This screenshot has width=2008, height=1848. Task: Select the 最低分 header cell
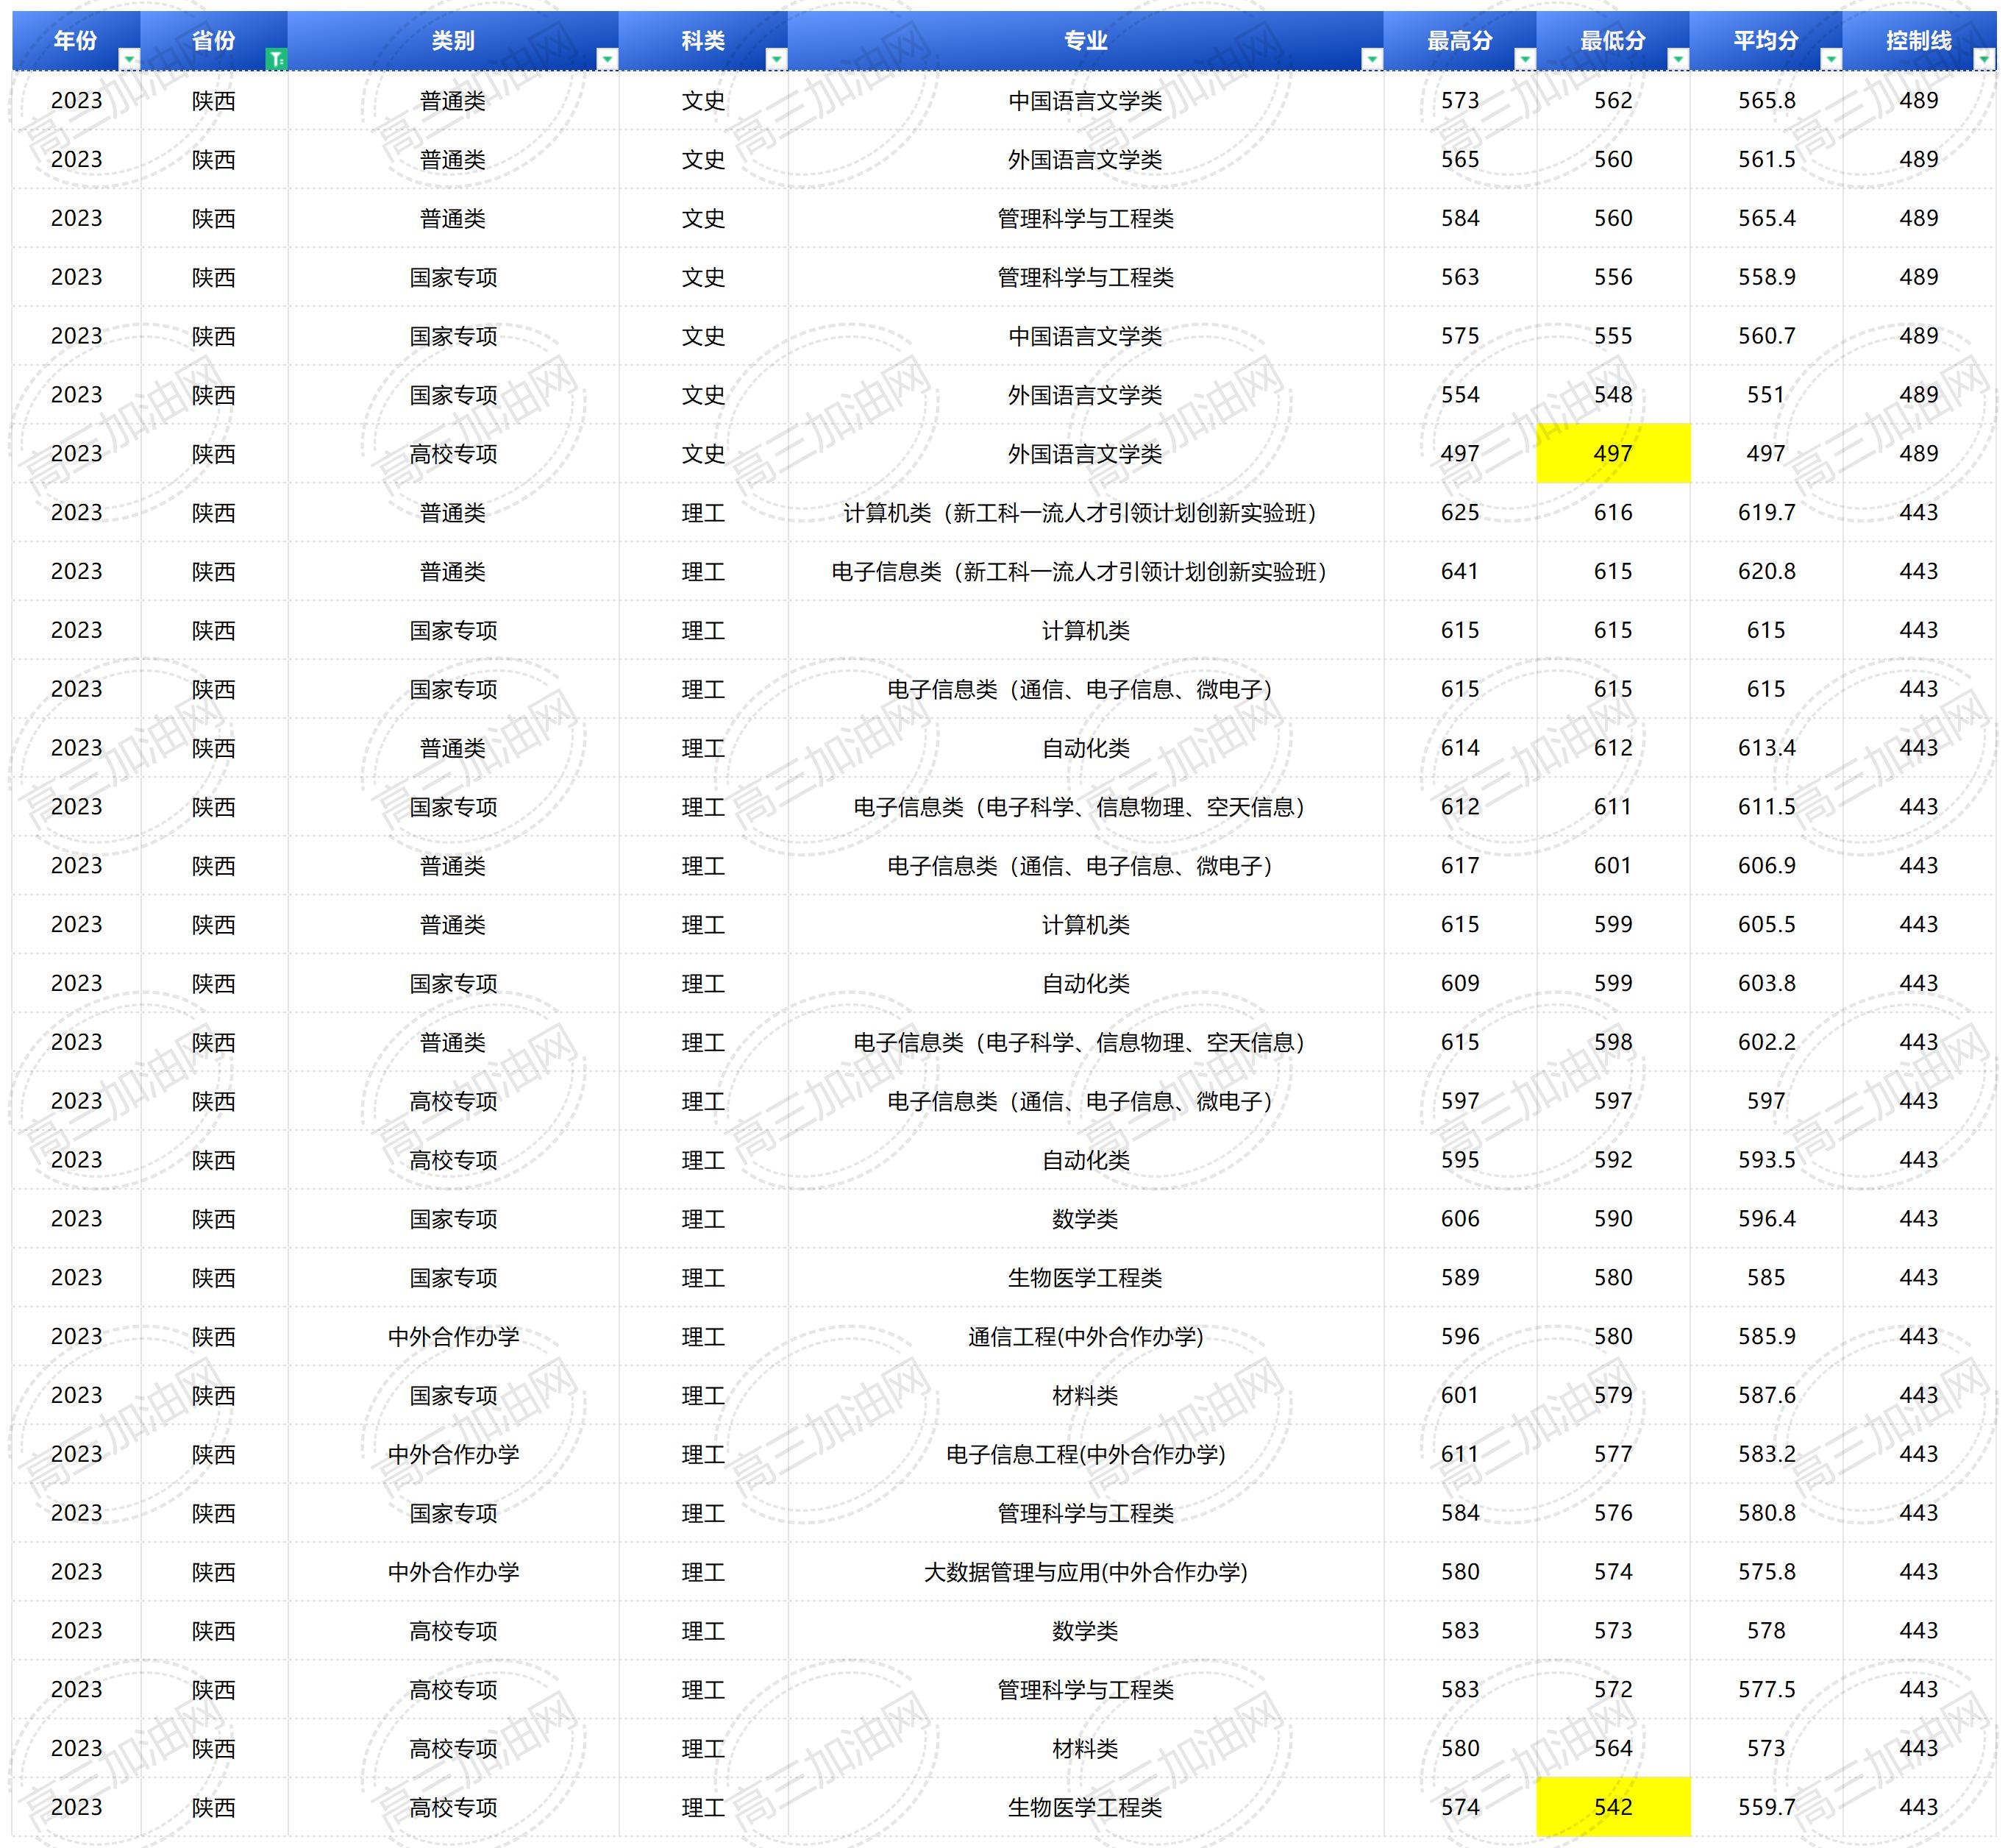[1613, 41]
